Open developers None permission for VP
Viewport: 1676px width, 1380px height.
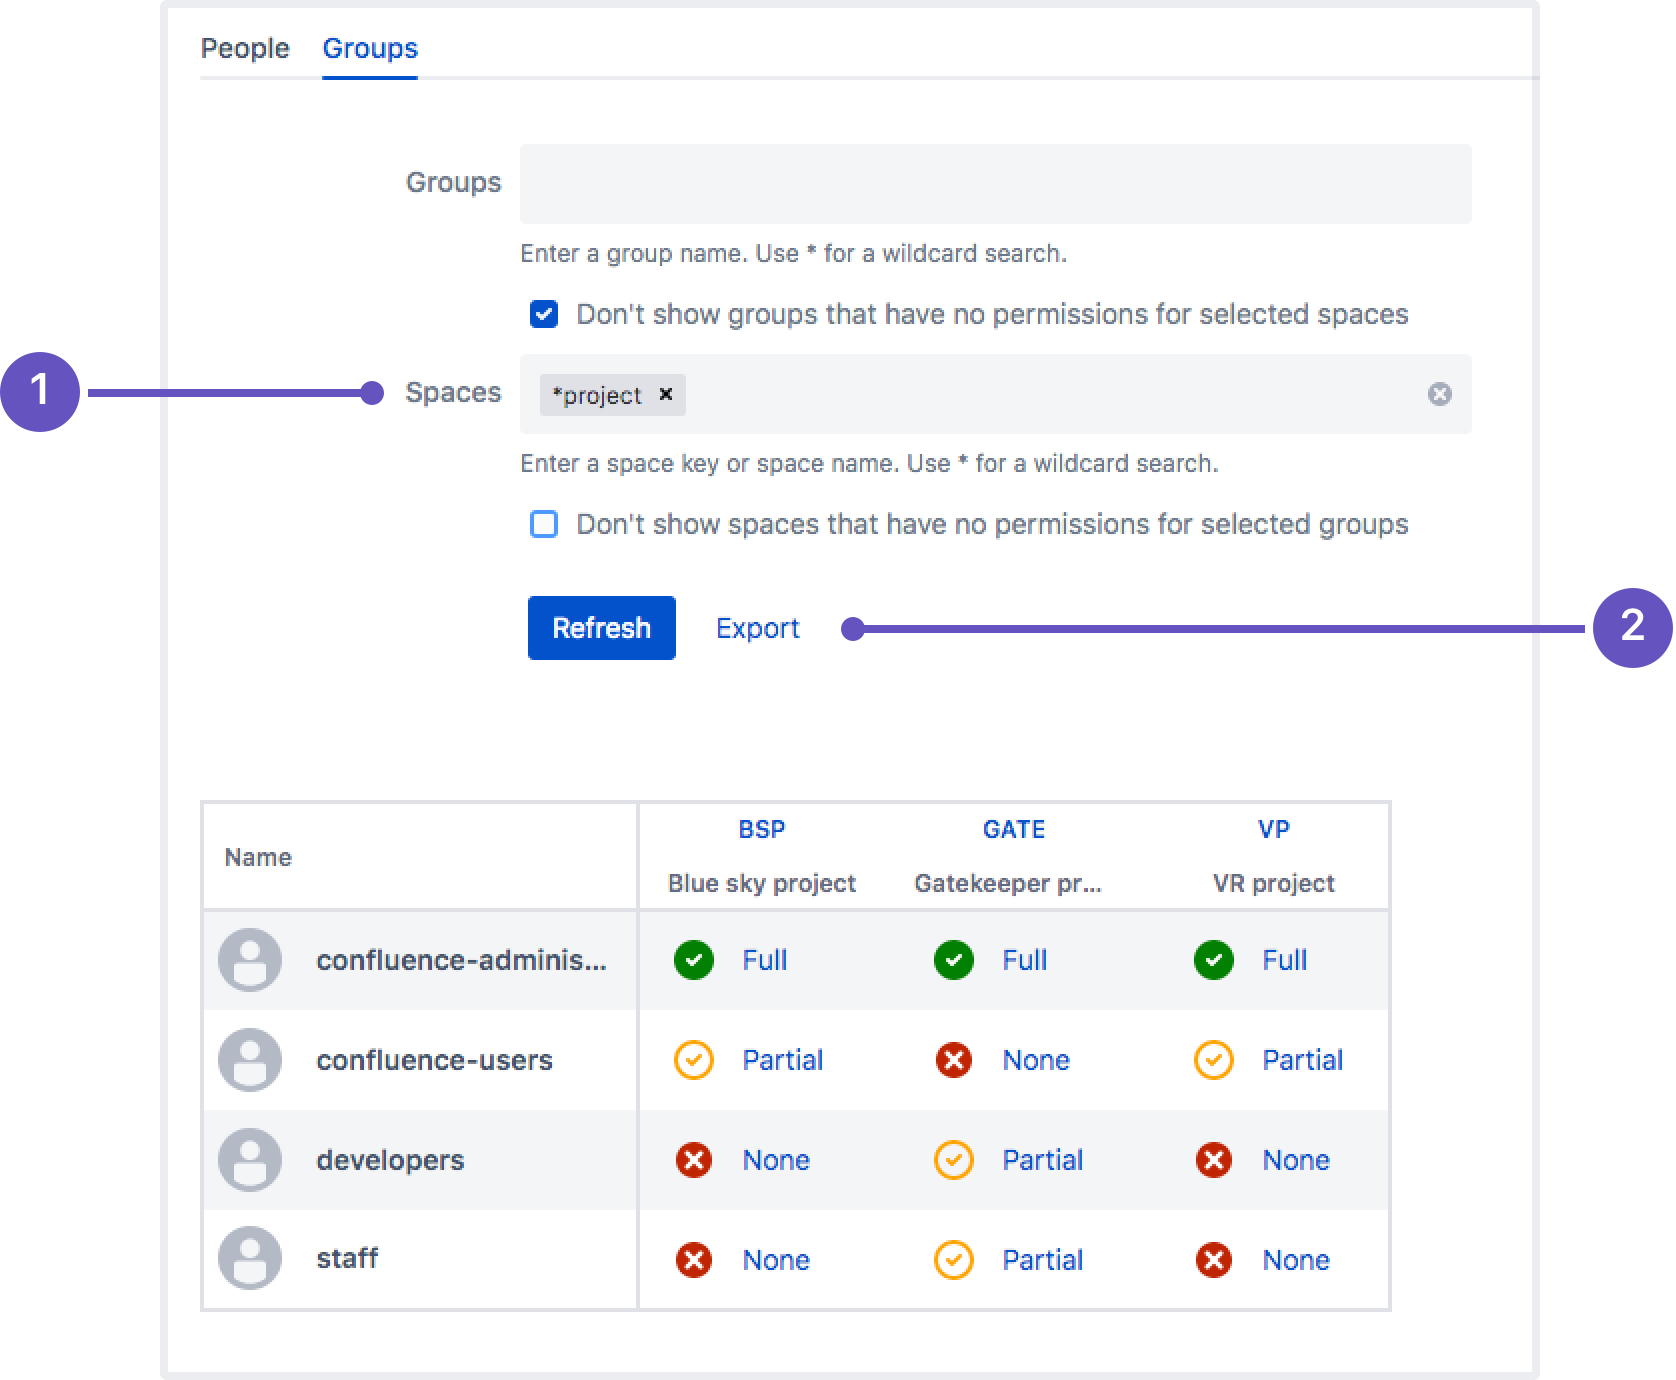click(x=1296, y=1160)
